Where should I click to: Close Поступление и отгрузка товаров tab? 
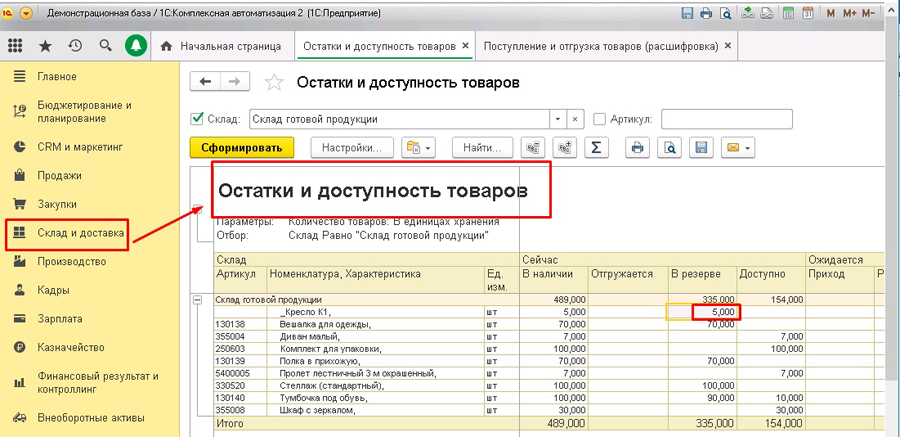click(x=728, y=46)
